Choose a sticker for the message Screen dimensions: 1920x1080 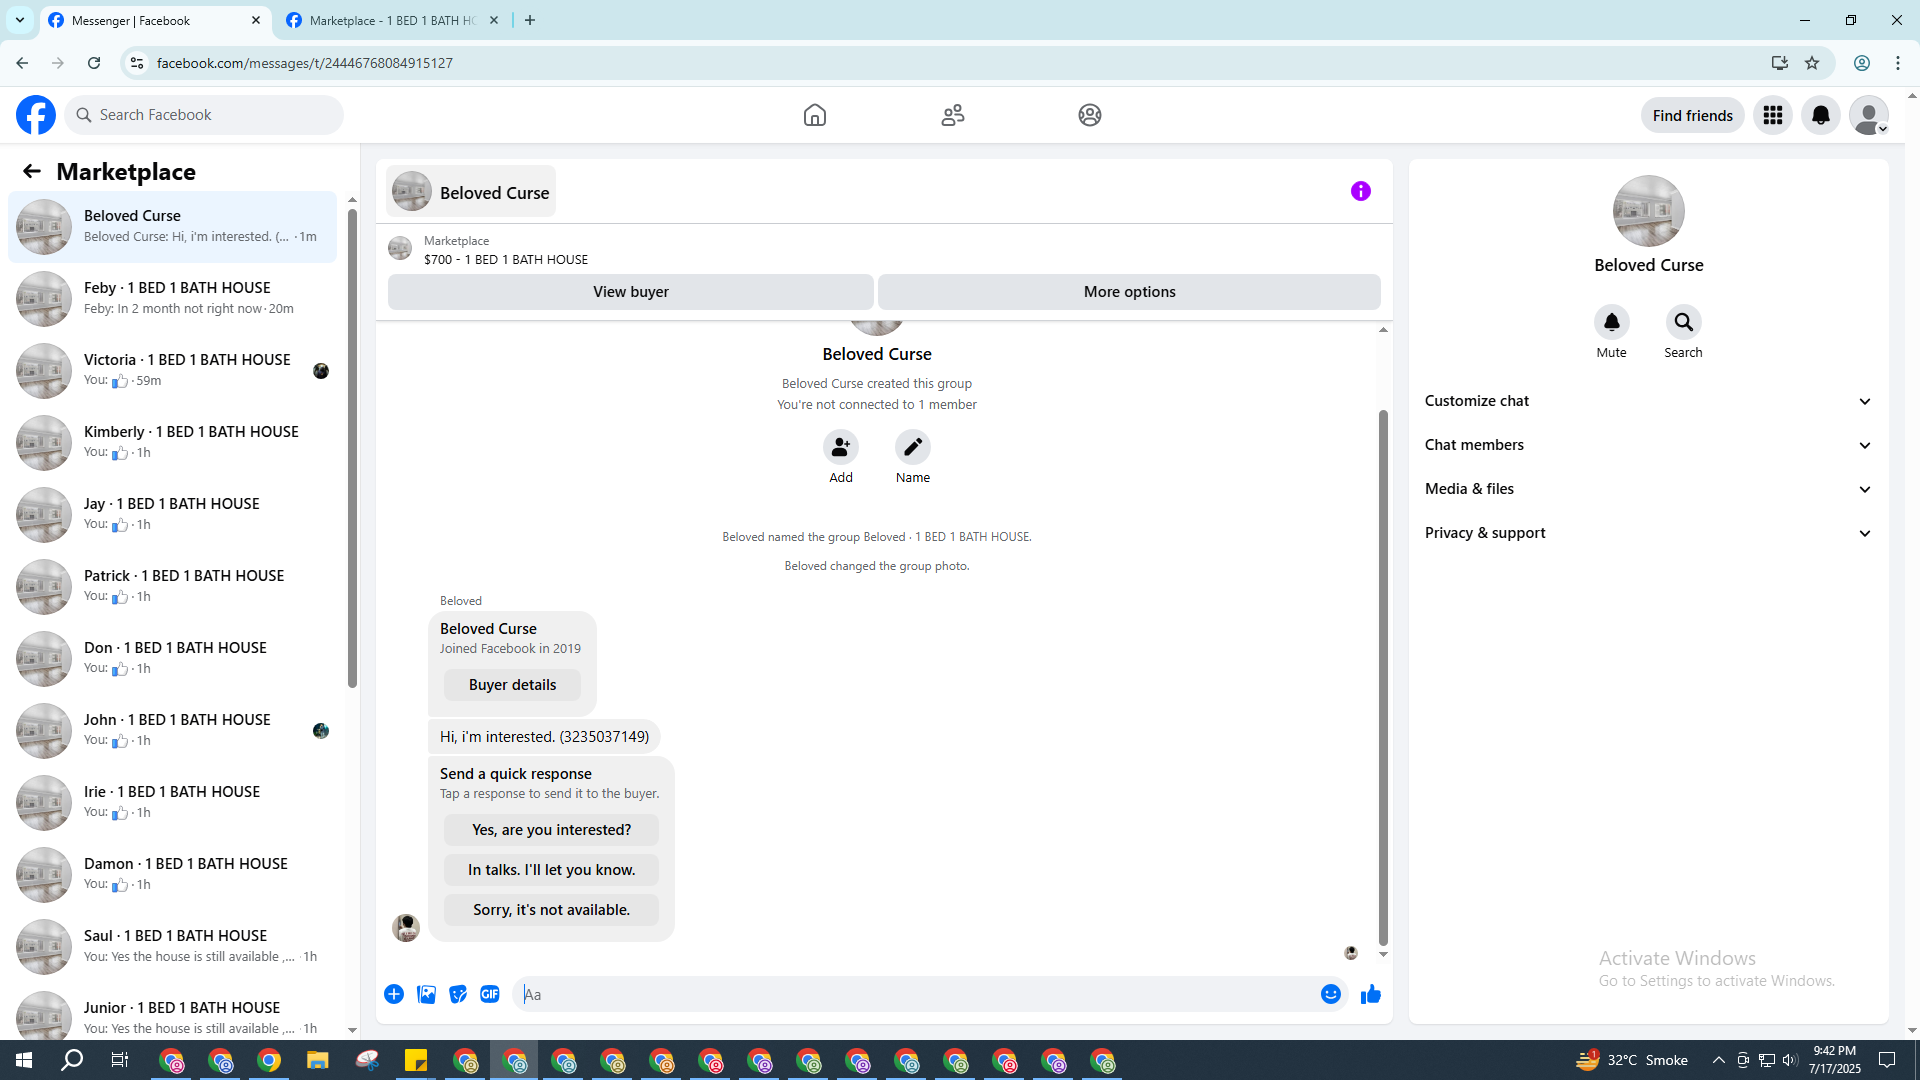pyautogui.click(x=458, y=994)
